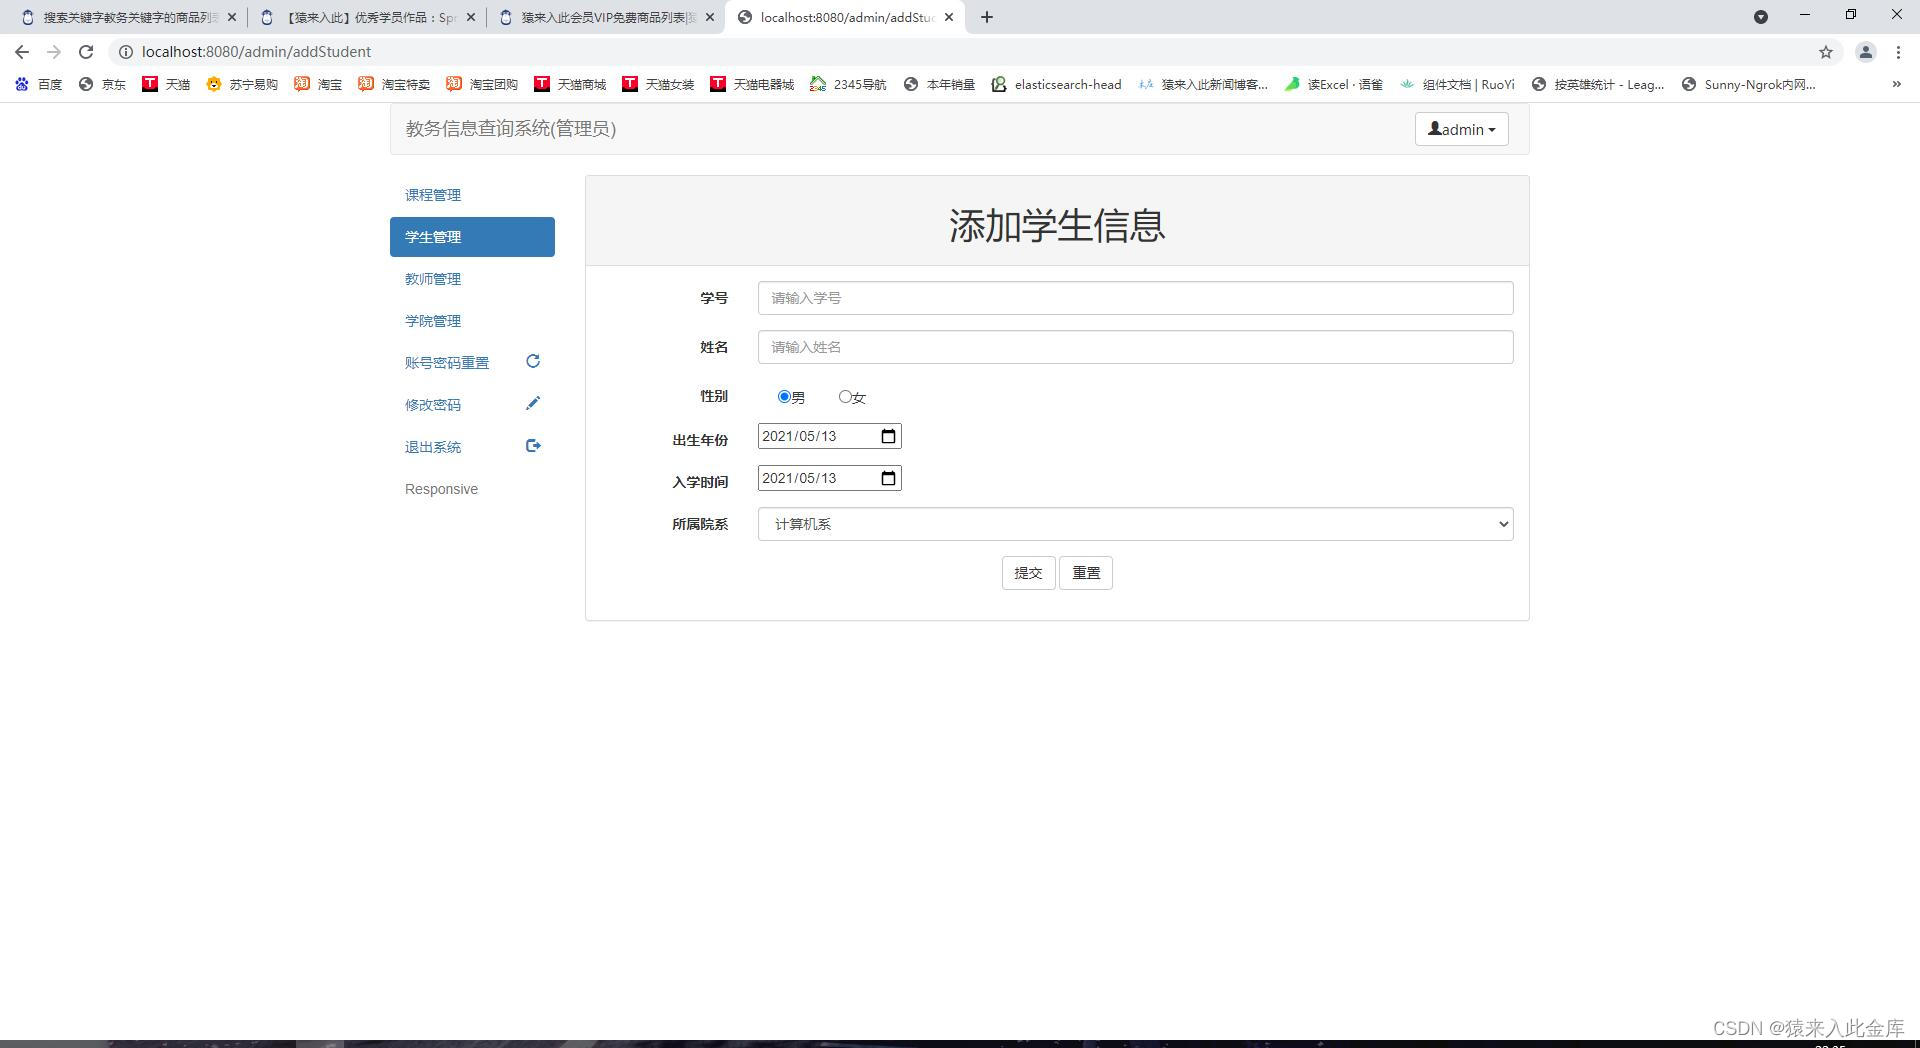
Task: Open a new browser tab
Action: [987, 17]
